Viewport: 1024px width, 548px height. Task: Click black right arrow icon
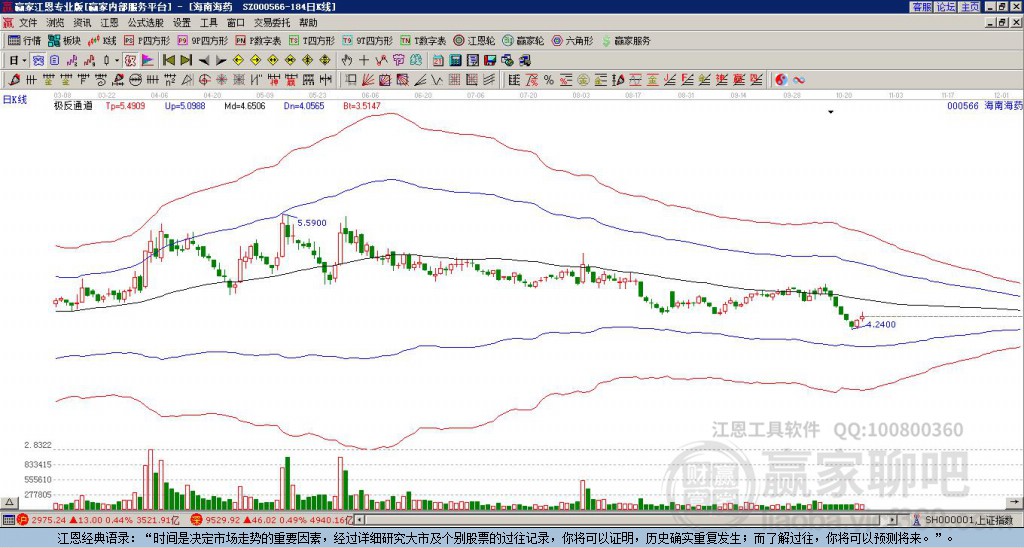point(221,61)
